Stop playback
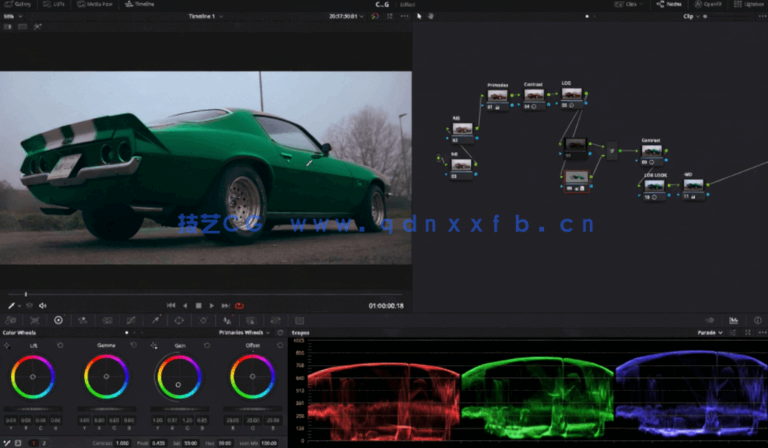The image size is (768, 448). click(x=198, y=306)
